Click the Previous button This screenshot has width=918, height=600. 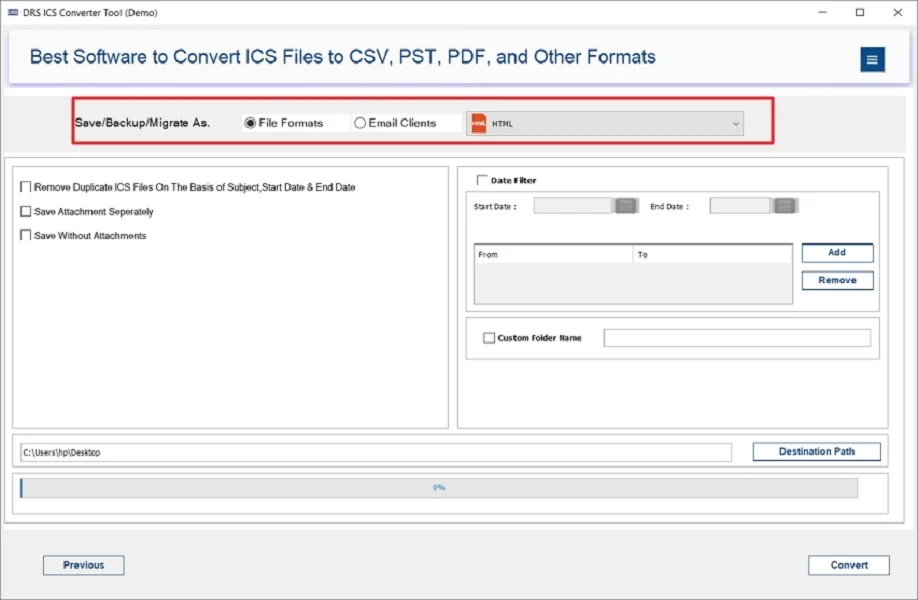84,565
